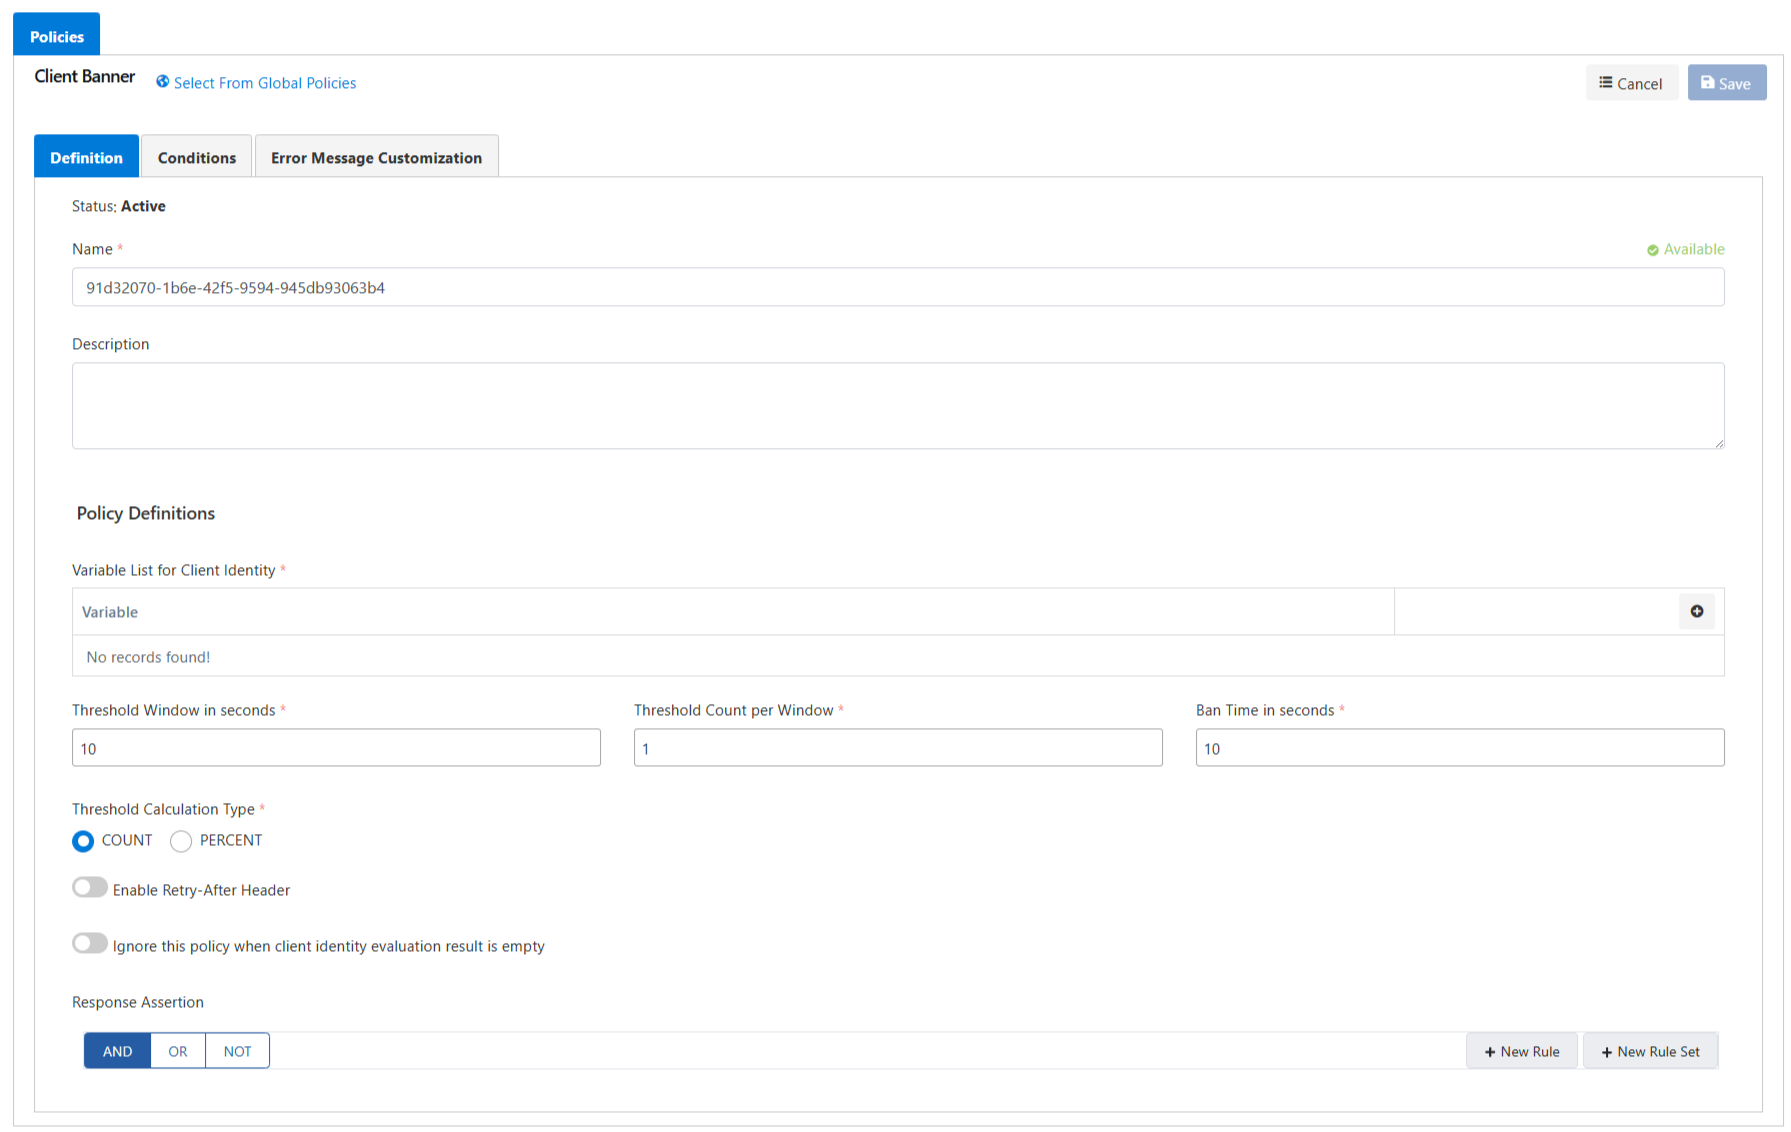Click the Save button
The height and width of the screenshot is (1132, 1791).
point(1726,83)
